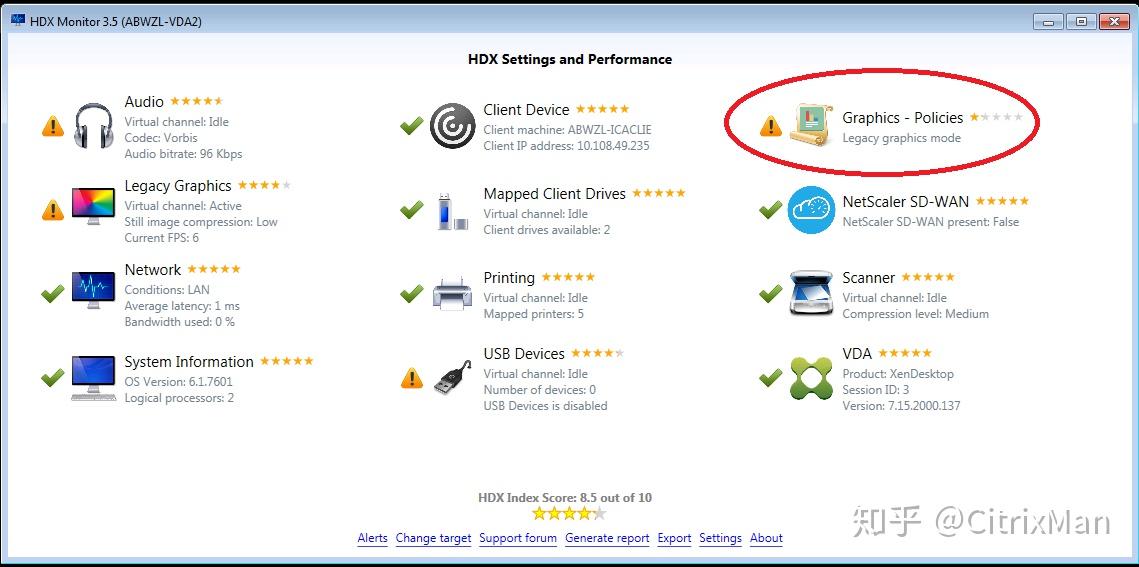Click the Generate report link
The image size is (1139, 567).
pos(607,538)
